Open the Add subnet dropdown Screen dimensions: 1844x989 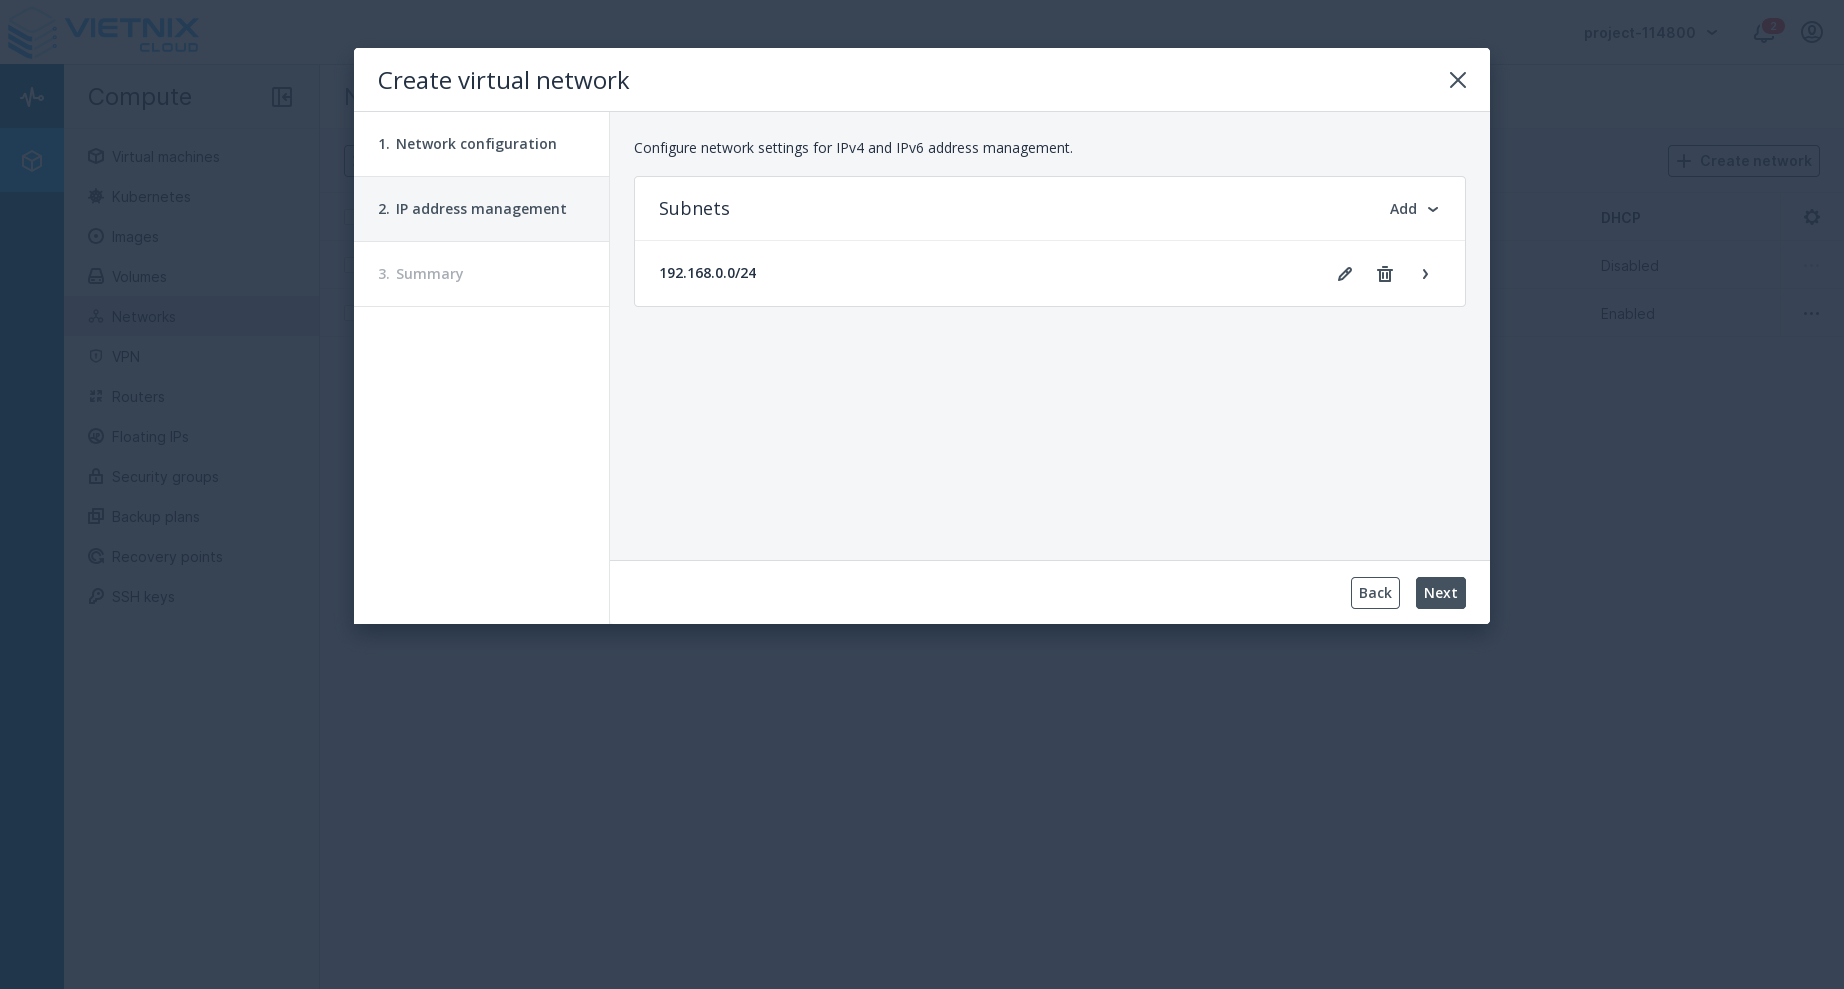1415,209
